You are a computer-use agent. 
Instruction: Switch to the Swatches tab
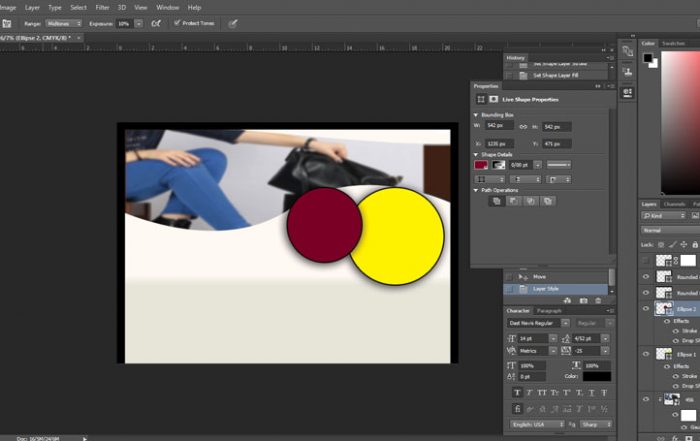pyautogui.click(x=673, y=43)
